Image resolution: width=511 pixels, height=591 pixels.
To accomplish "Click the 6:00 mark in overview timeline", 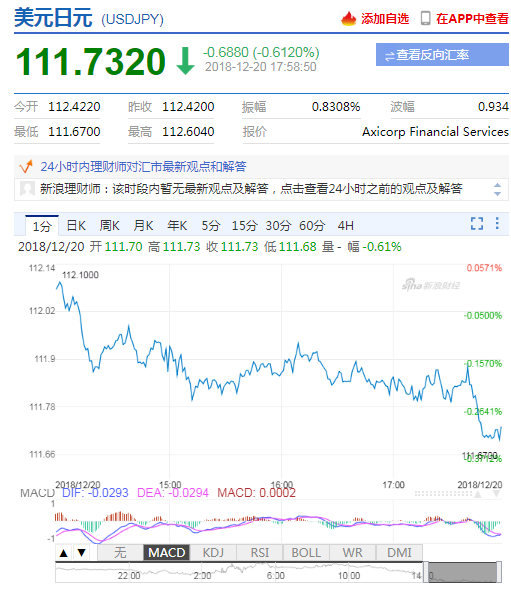I will pos(275,576).
